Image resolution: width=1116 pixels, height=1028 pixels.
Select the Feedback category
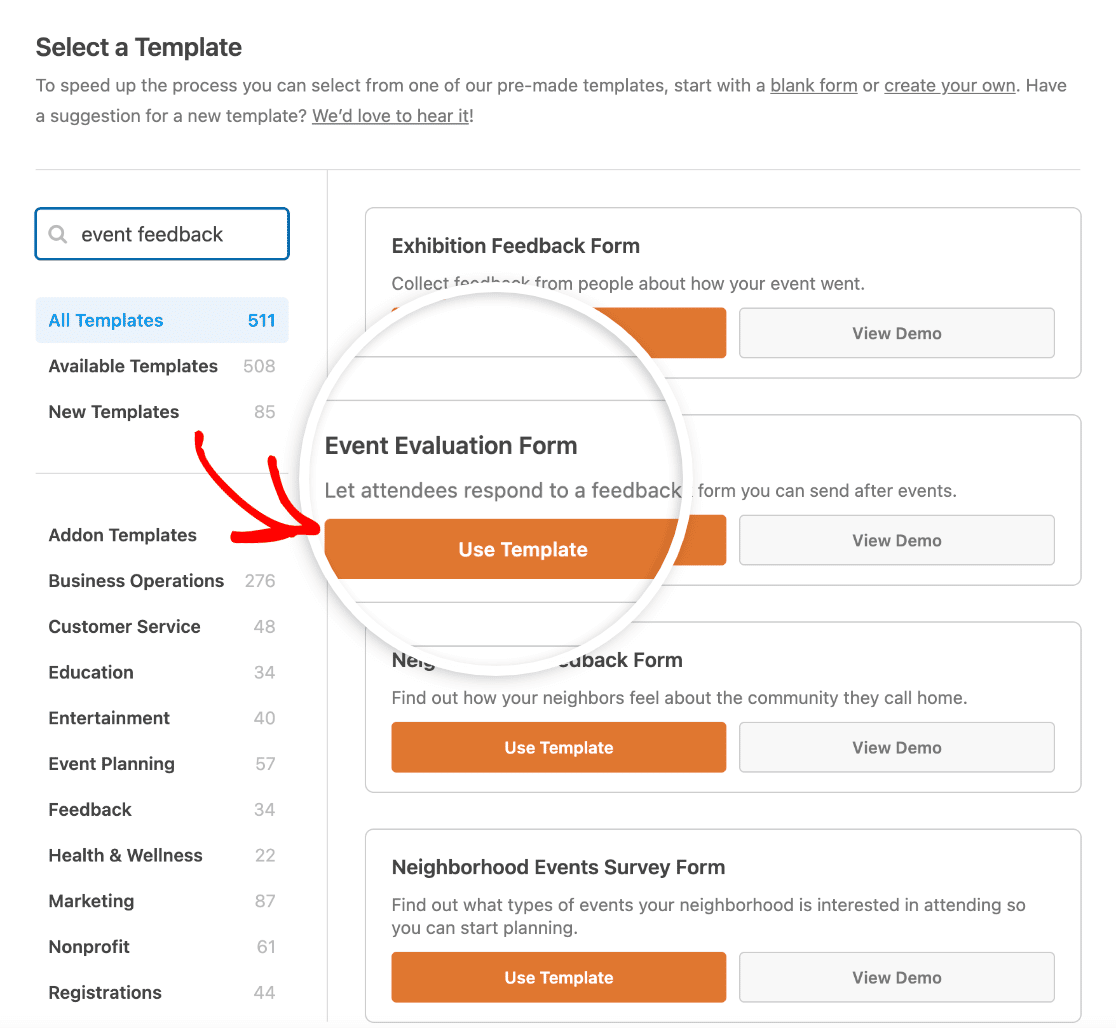click(x=162, y=809)
